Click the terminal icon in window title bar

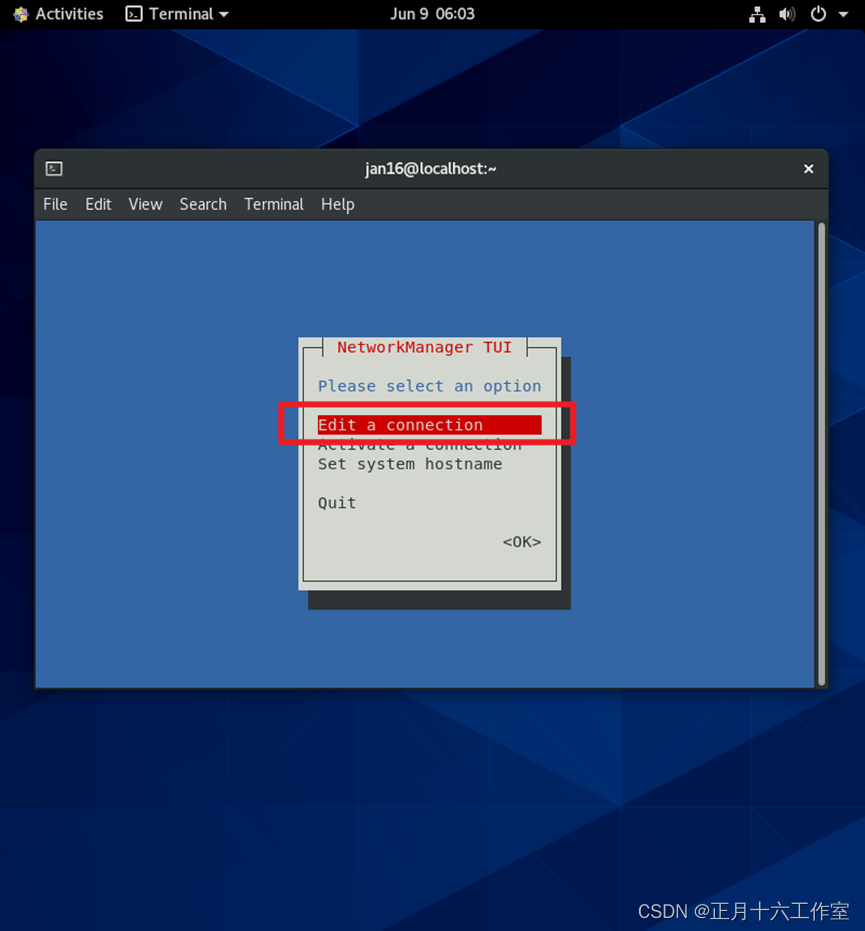pos(54,169)
